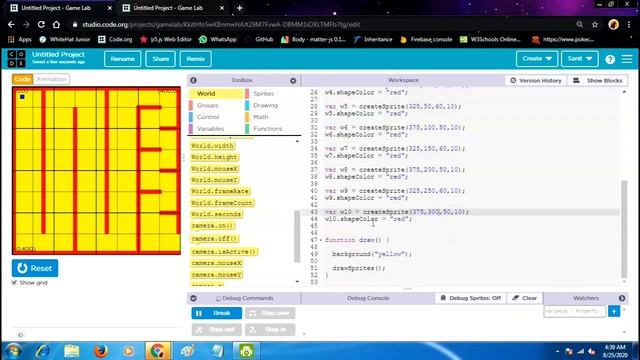Screen dimensions: 640x360
Task: Open Paint from taskbar
Action: [187, 351]
